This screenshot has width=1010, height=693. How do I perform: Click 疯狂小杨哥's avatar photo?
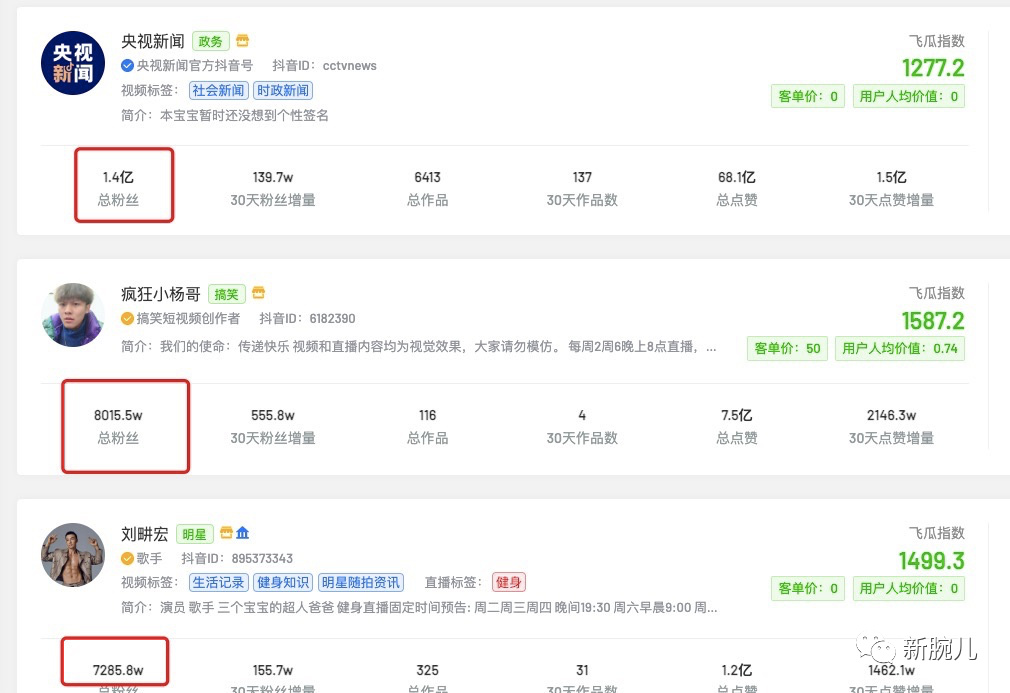pyautogui.click(x=72, y=314)
